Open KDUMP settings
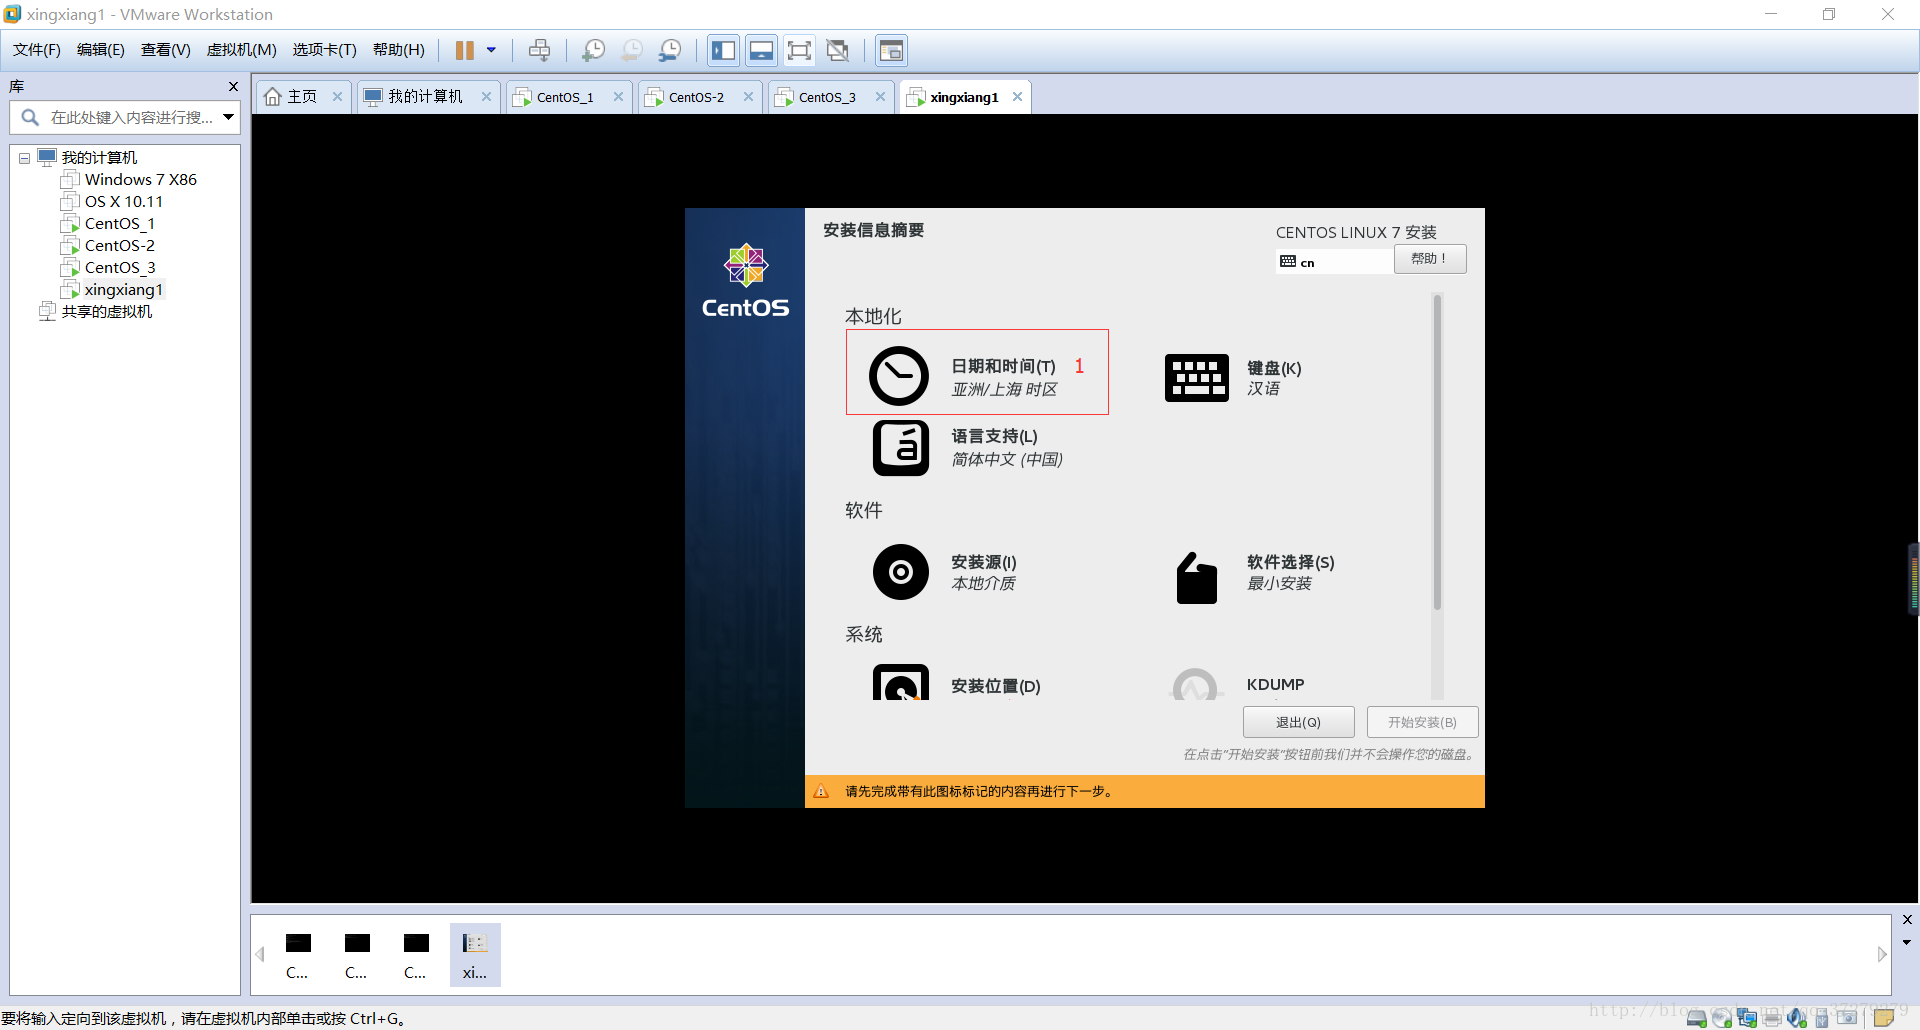Viewport: 1920px width, 1030px height. click(1238, 684)
